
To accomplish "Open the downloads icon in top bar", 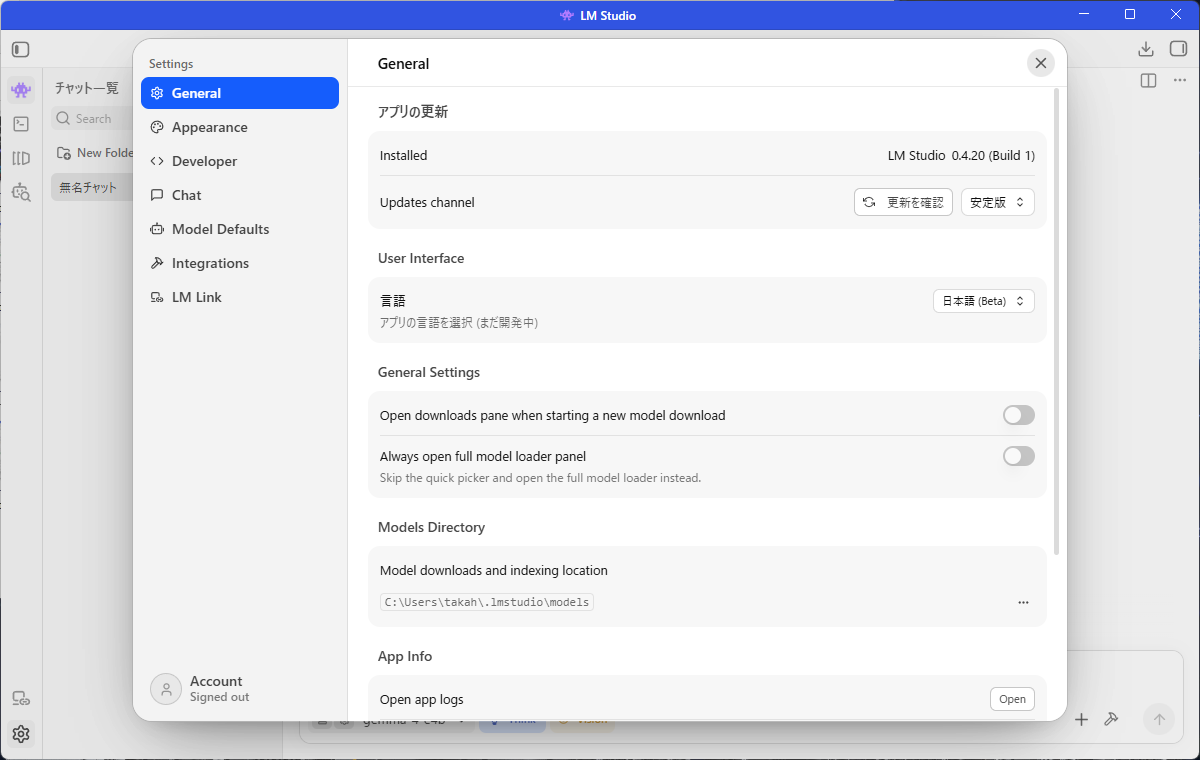I will (x=1146, y=49).
